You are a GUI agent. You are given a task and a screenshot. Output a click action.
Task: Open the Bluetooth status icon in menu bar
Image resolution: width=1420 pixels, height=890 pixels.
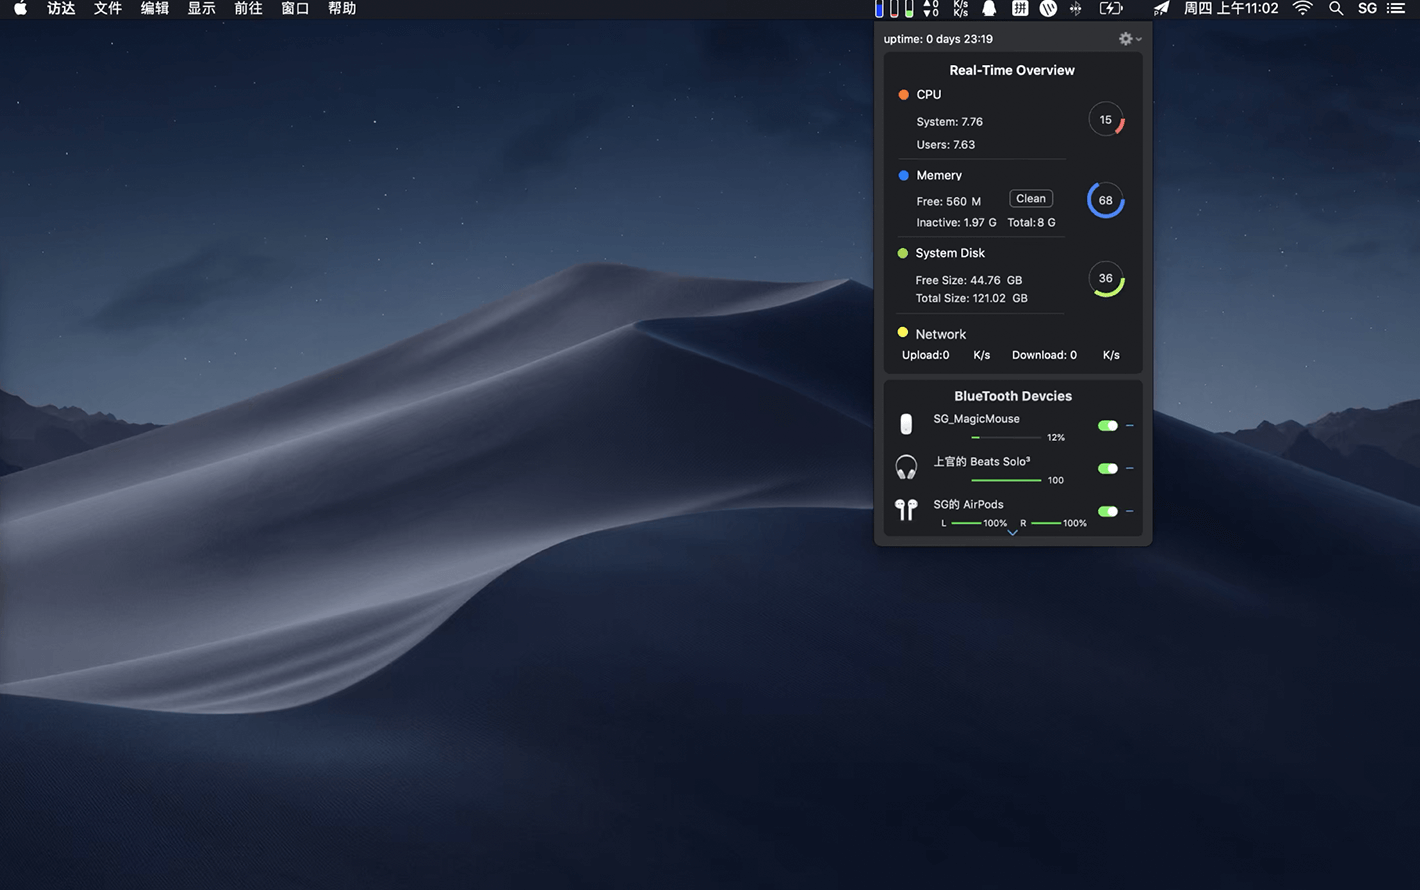click(x=1076, y=9)
